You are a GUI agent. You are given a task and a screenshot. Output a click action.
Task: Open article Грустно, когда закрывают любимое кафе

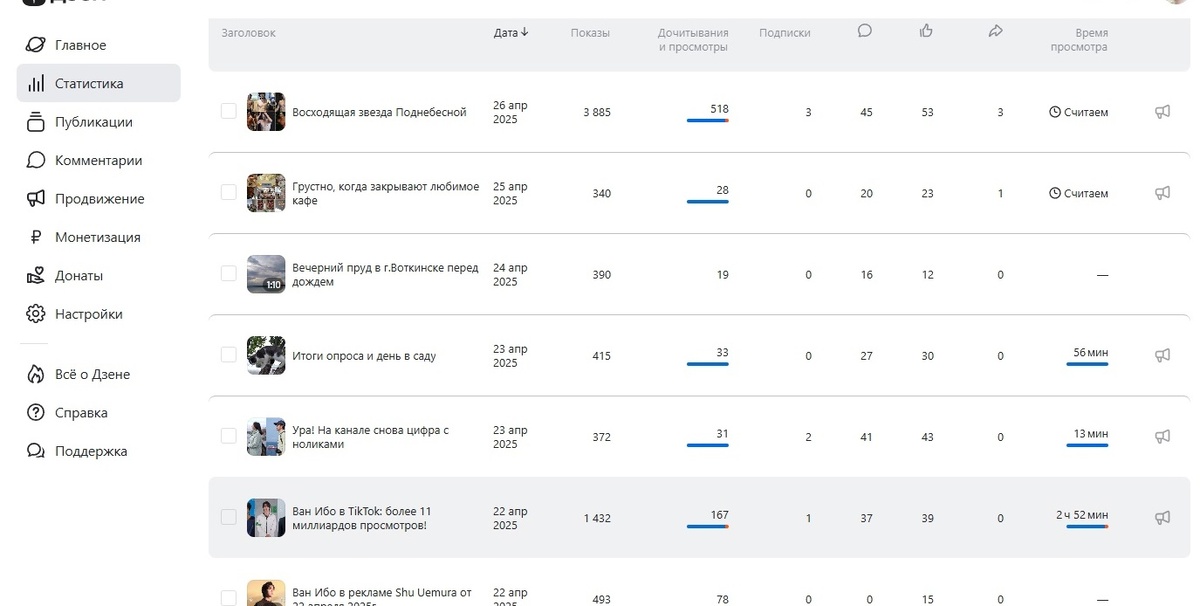pos(385,193)
